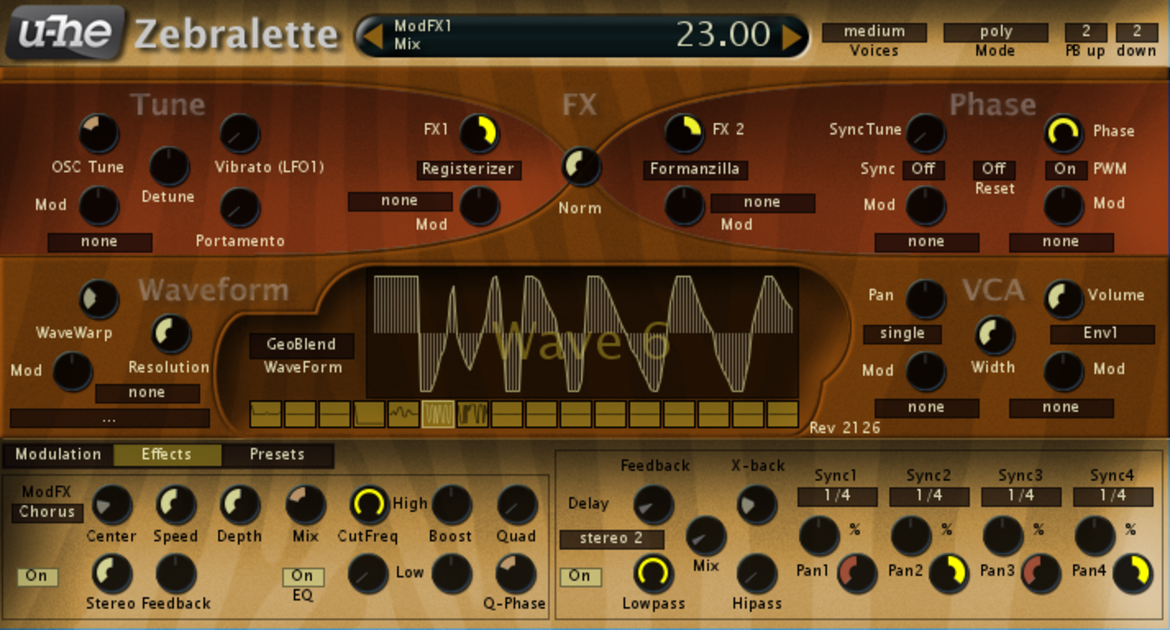Click the WaveWarp knob
This screenshot has width=1170, height=630.
(x=98, y=300)
